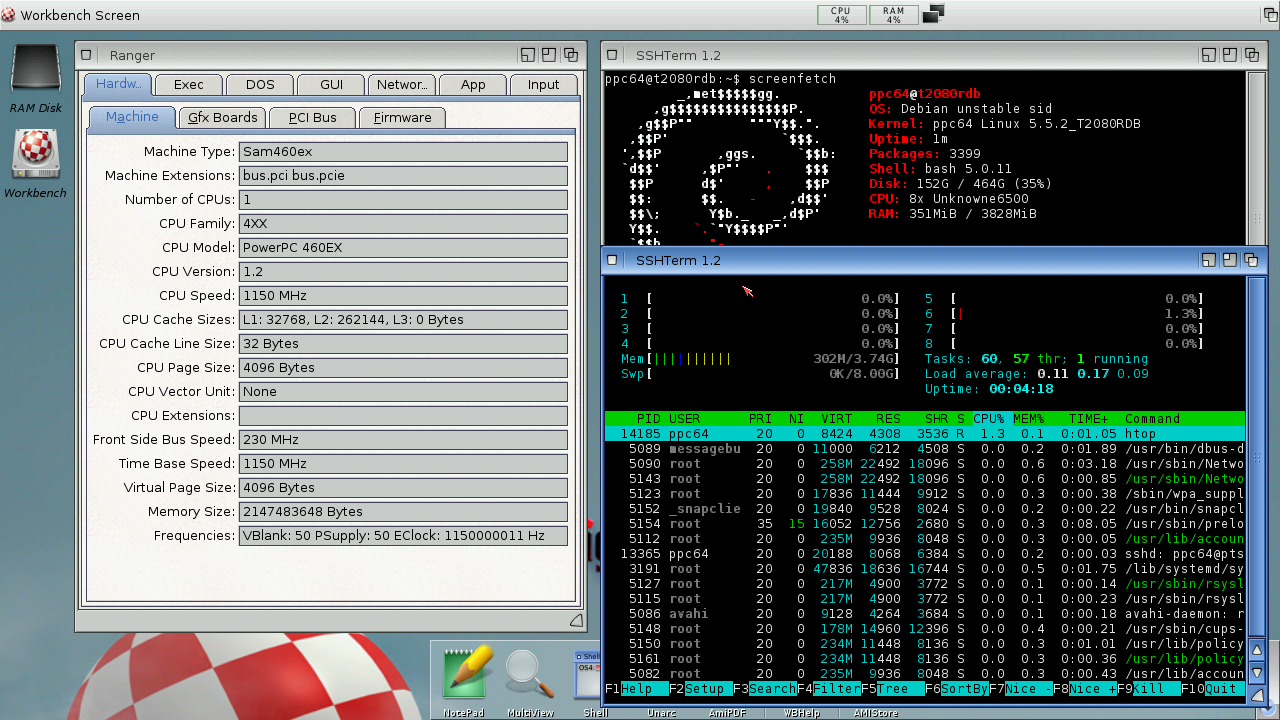Click htop window scroll-down arrow
The width and height of the screenshot is (1280, 720).
[x=1257, y=673]
